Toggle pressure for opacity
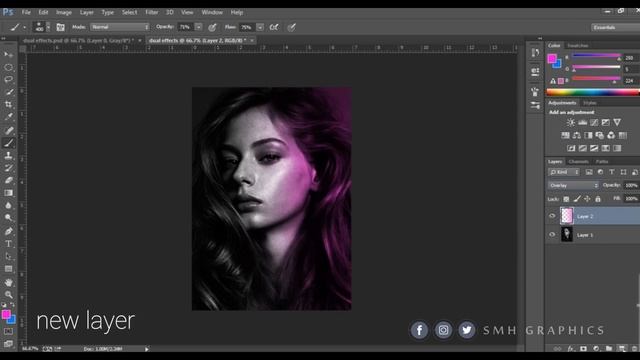Viewport: 640px width, 360px height. [x=212, y=27]
